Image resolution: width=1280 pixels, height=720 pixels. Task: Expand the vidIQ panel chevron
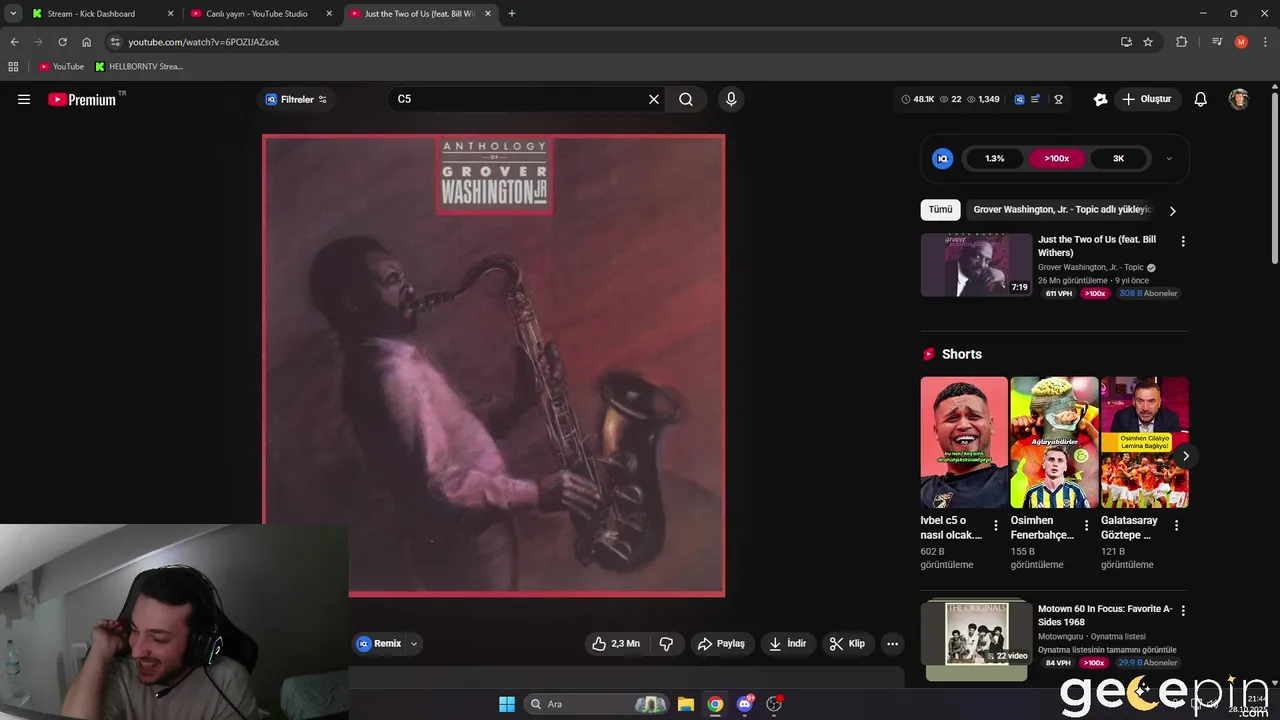[x=1169, y=158]
